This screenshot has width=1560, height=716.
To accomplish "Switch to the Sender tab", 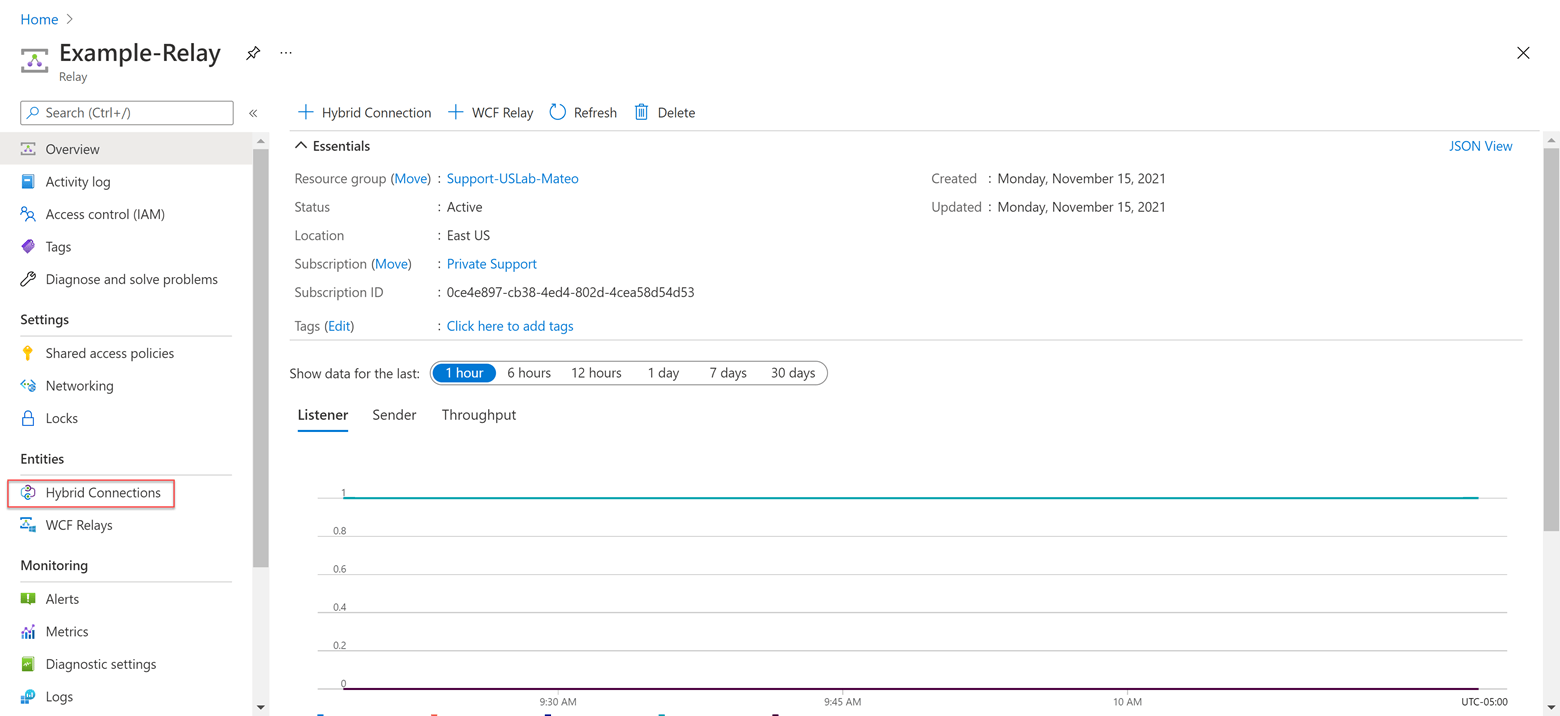I will 393,414.
